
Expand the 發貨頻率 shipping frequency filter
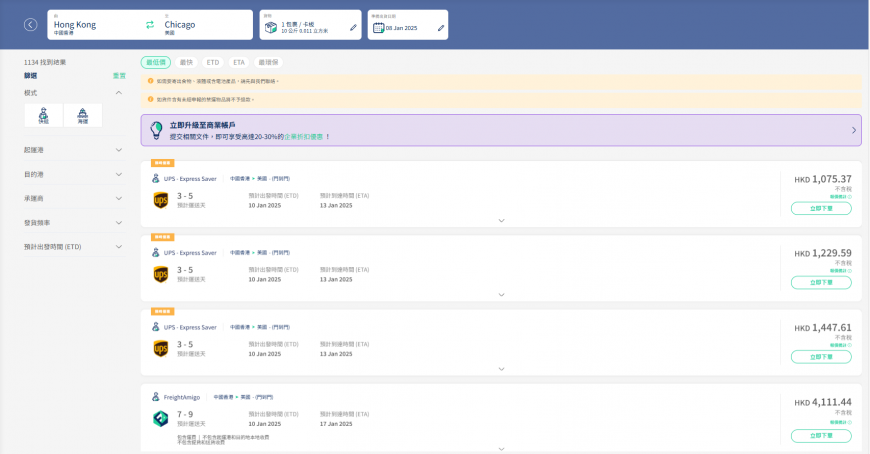pyautogui.click(x=119, y=223)
